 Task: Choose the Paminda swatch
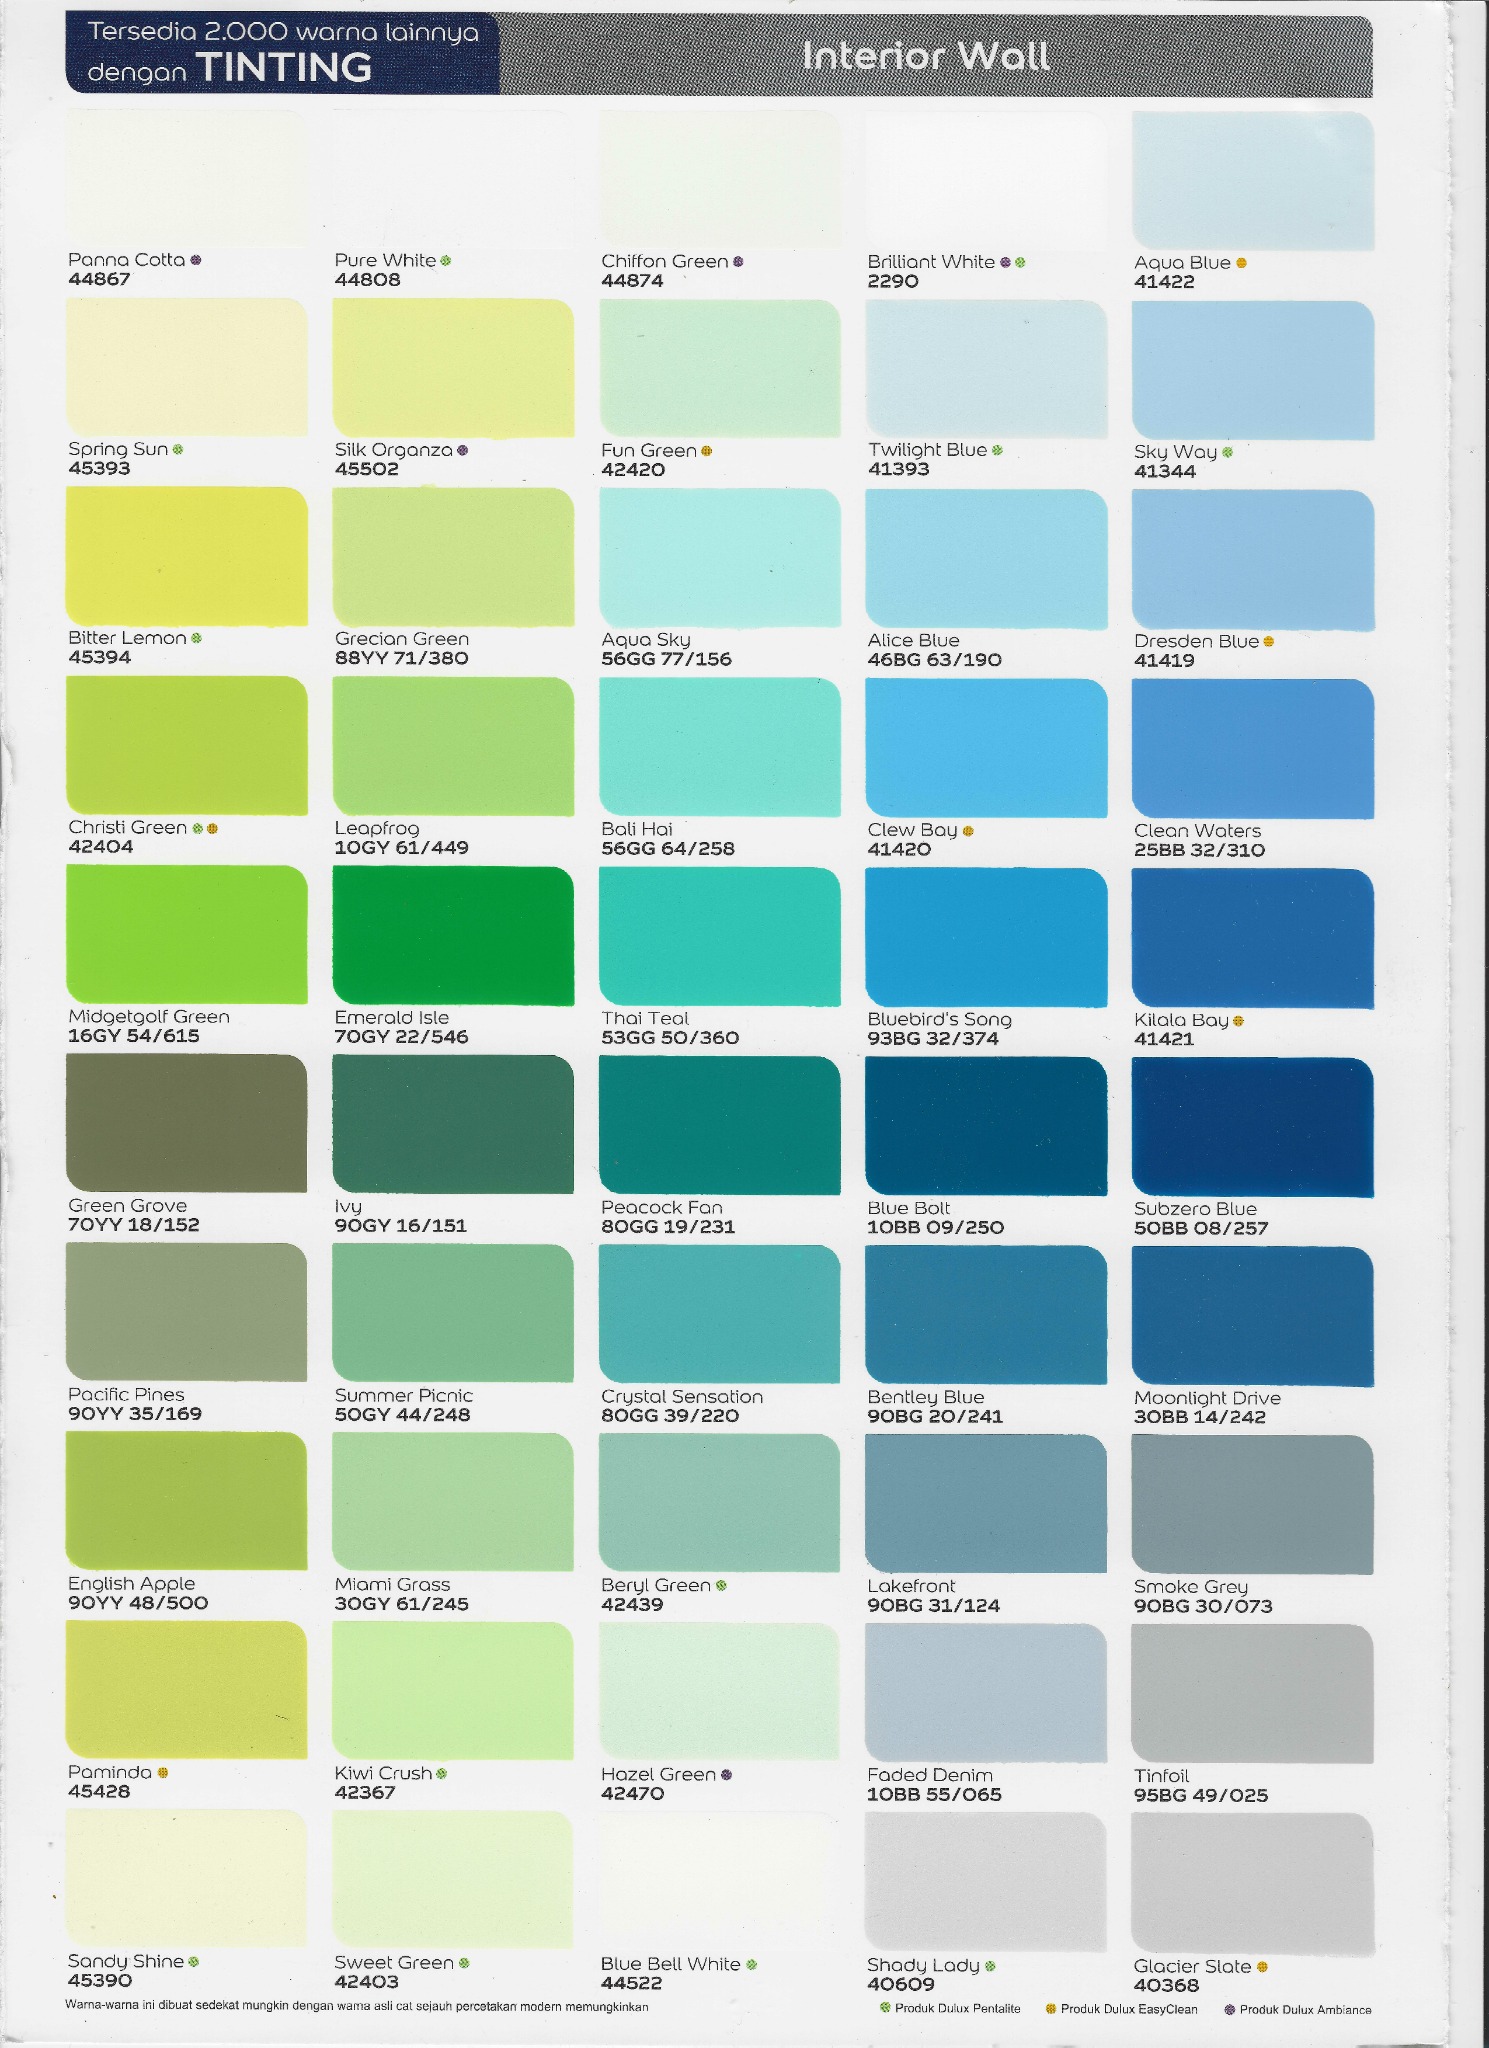tap(186, 1689)
